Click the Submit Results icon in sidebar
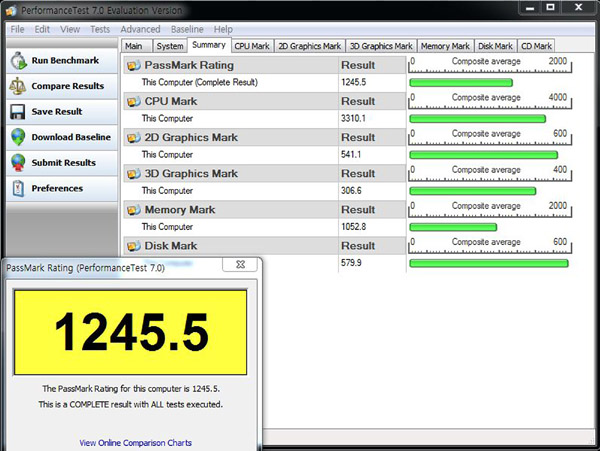 17,162
